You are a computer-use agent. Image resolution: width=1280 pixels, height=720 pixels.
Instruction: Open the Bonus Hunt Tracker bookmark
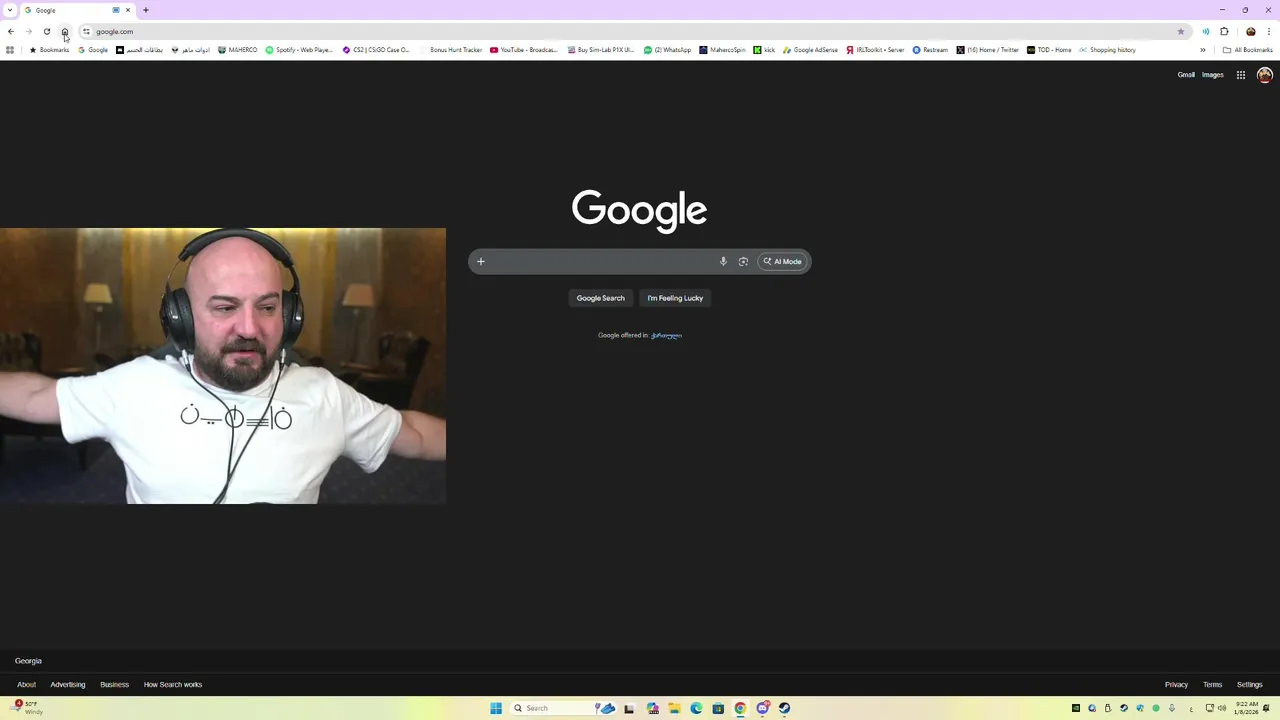coord(450,50)
